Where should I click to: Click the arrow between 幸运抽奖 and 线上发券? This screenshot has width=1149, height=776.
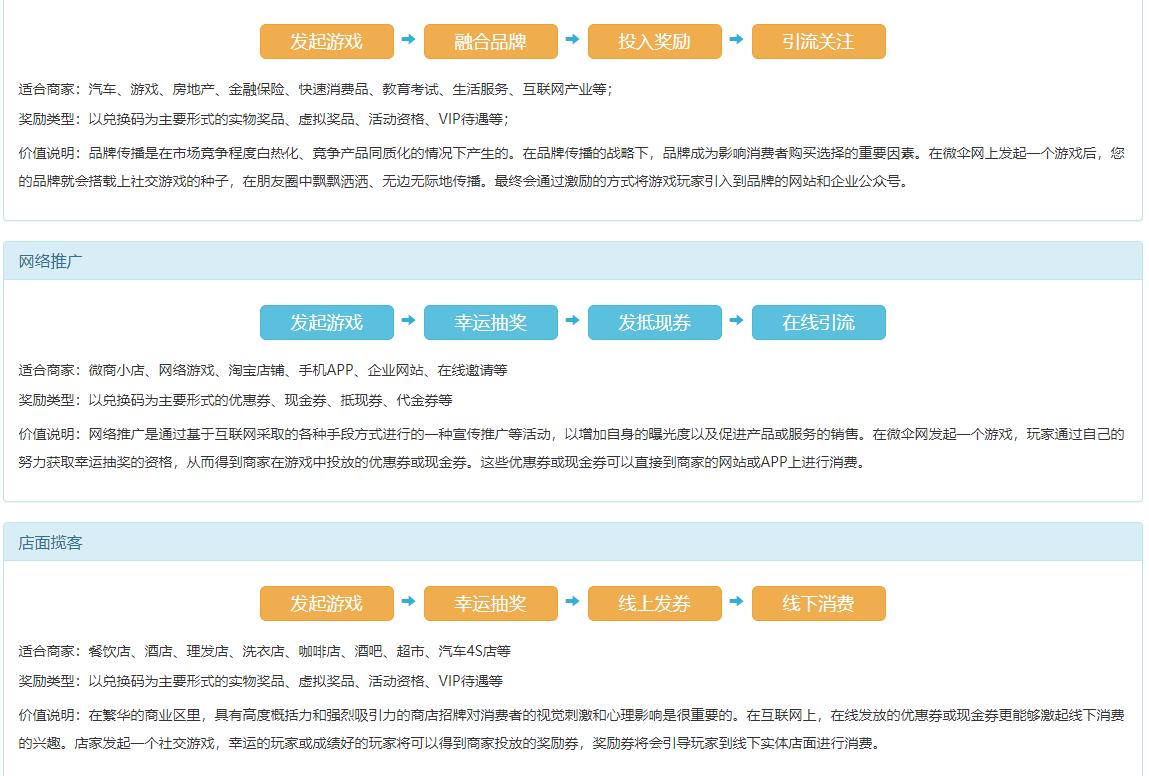[x=573, y=603]
